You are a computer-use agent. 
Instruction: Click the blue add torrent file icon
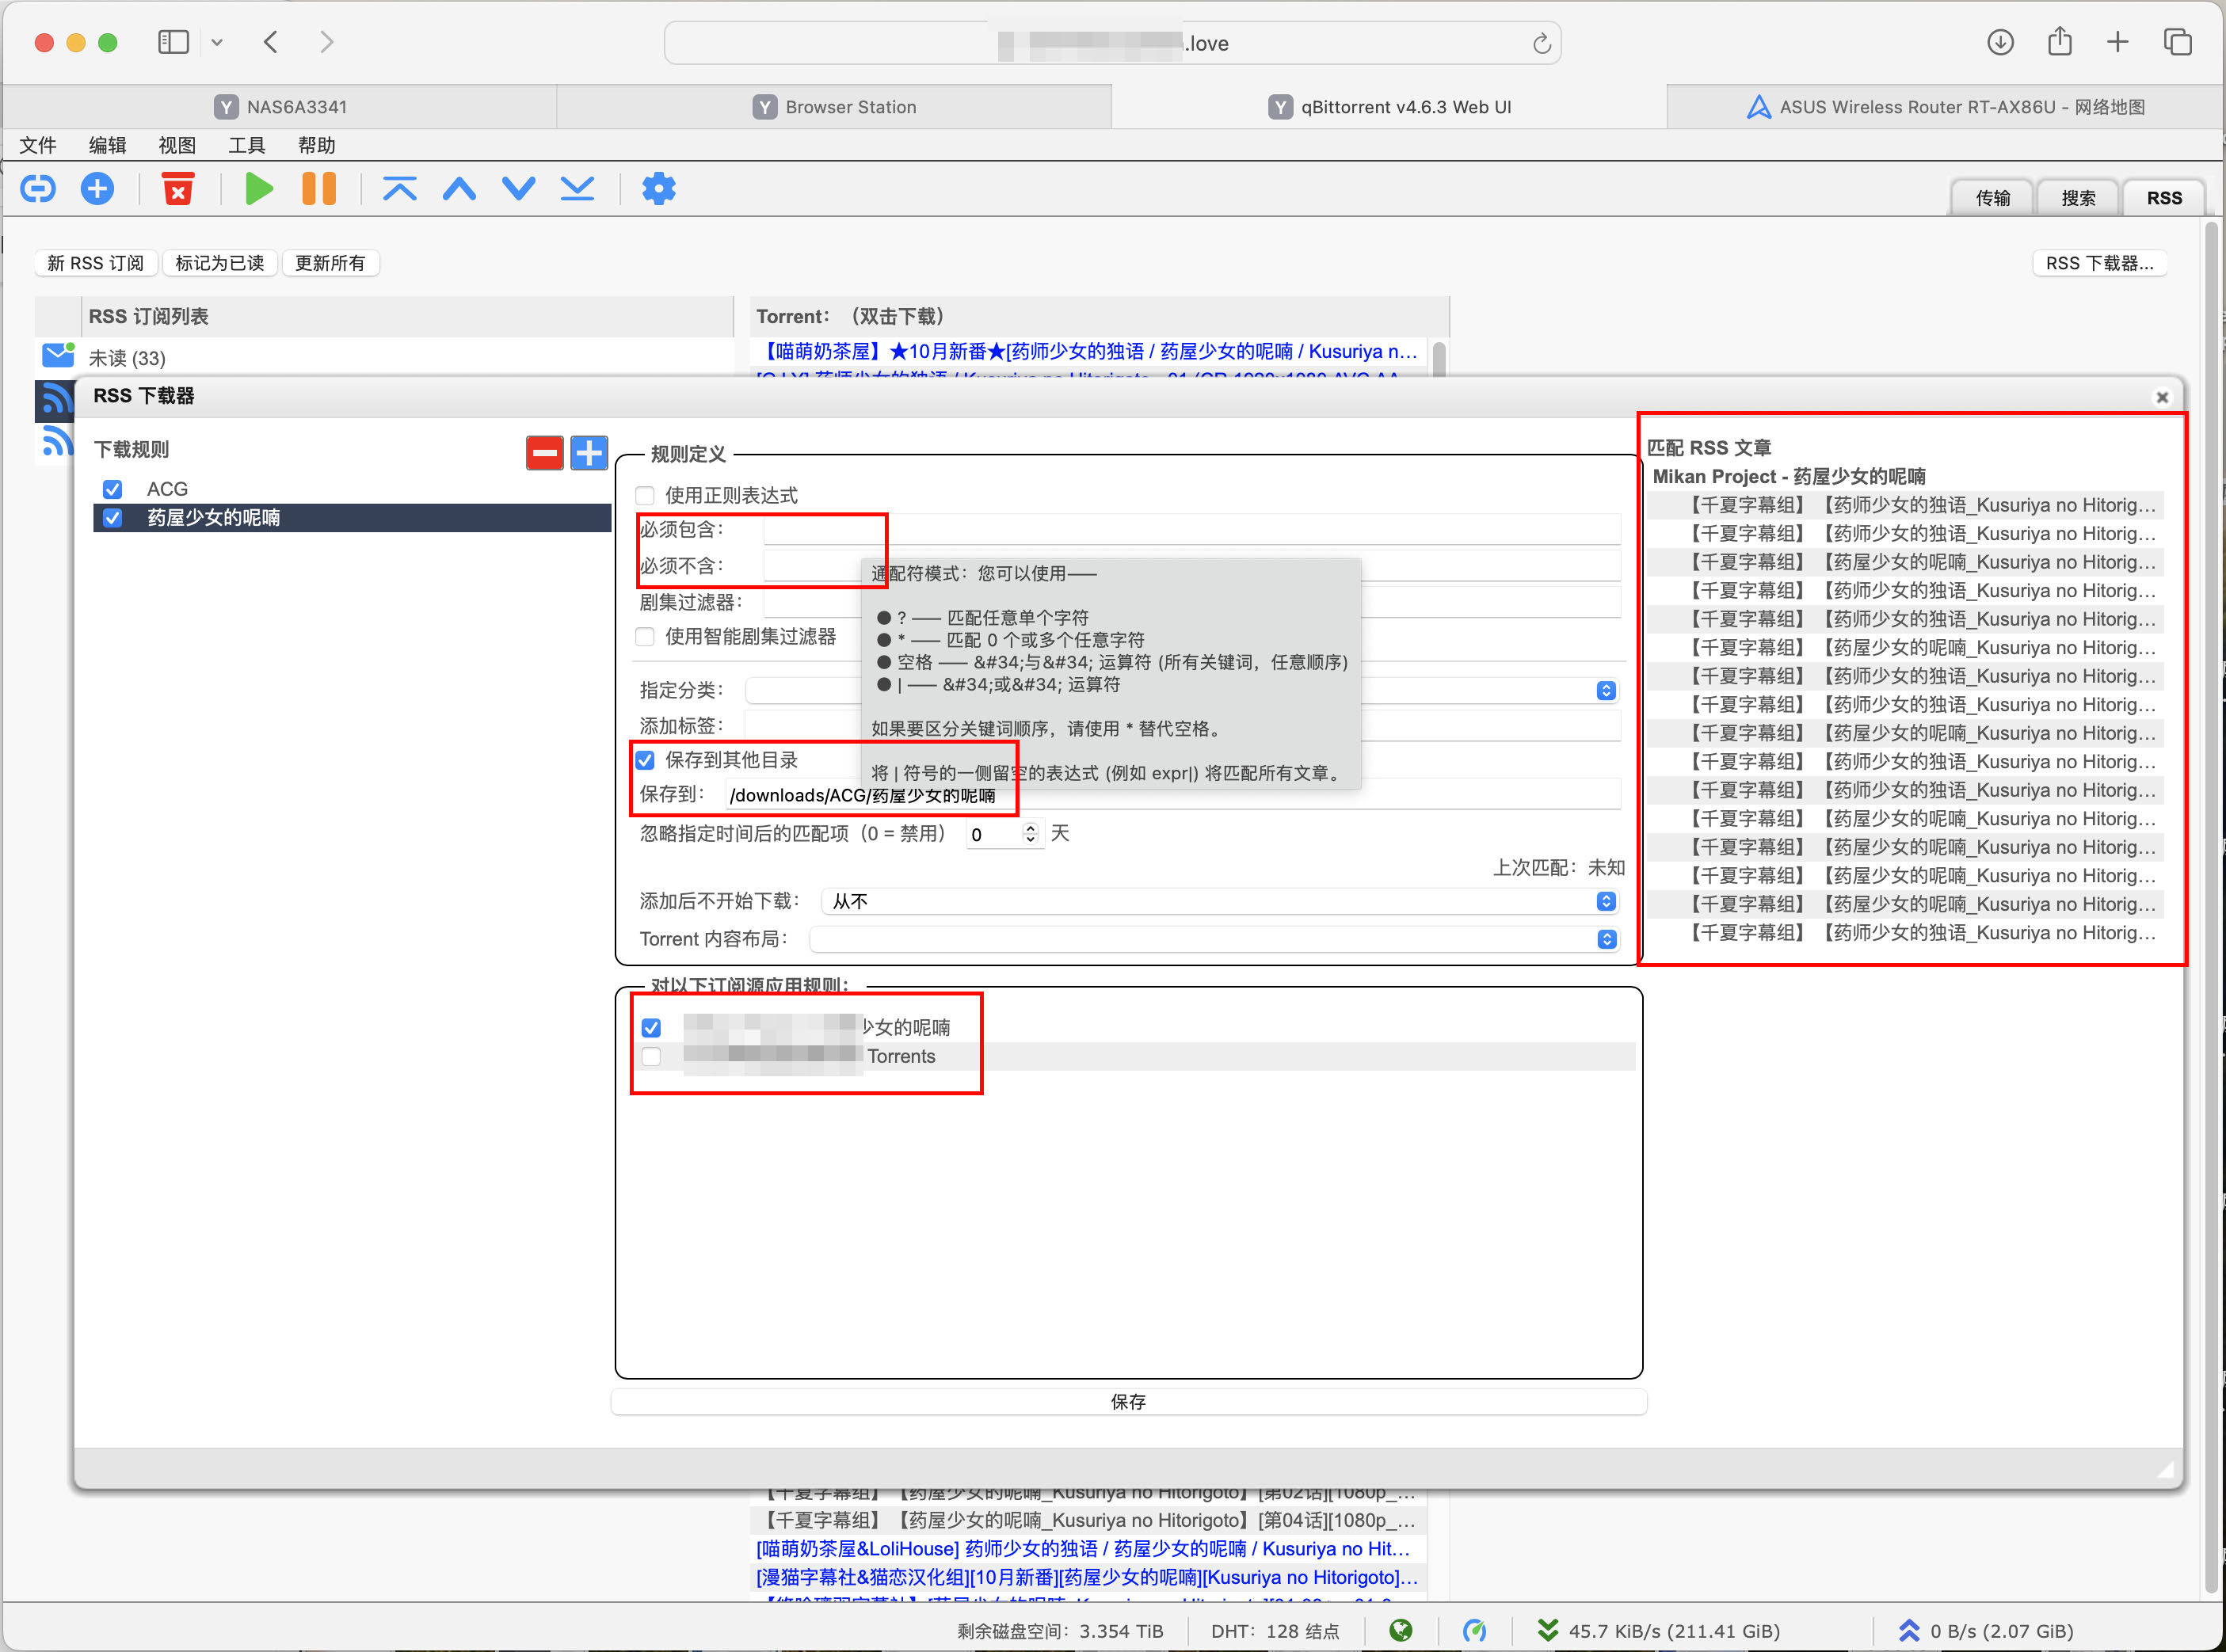click(97, 188)
